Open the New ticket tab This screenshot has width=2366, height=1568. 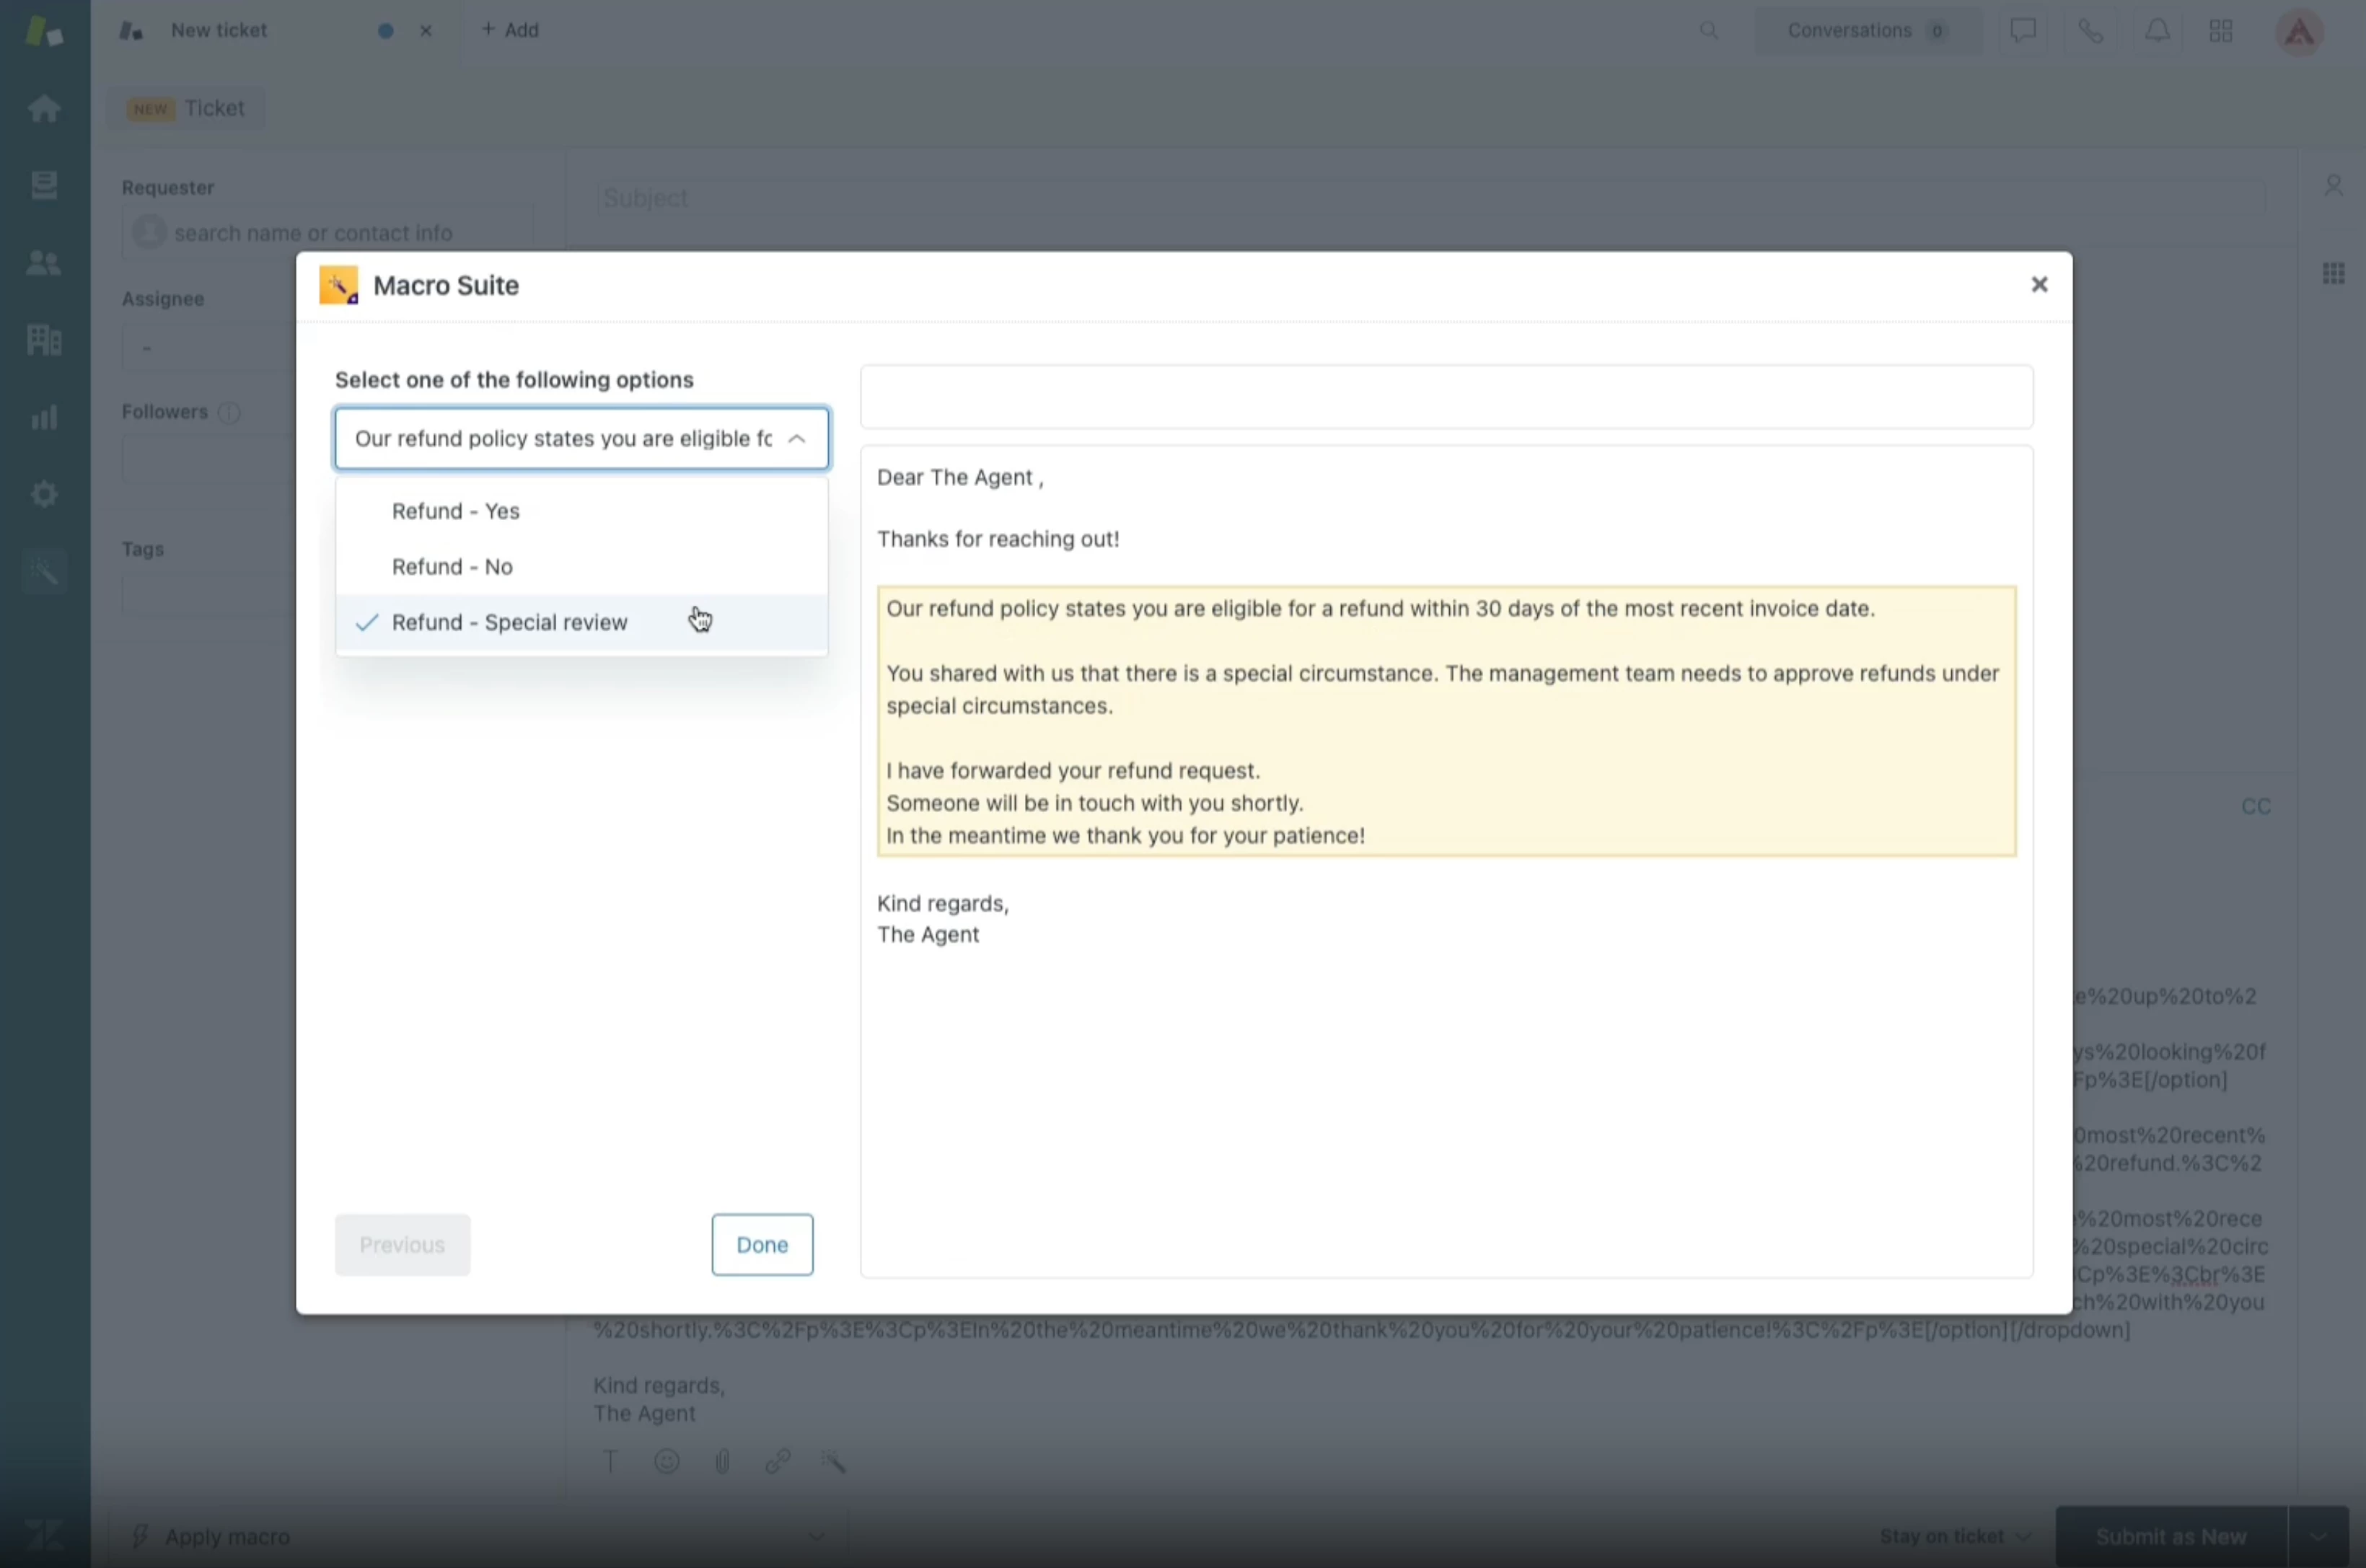[x=218, y=31]
